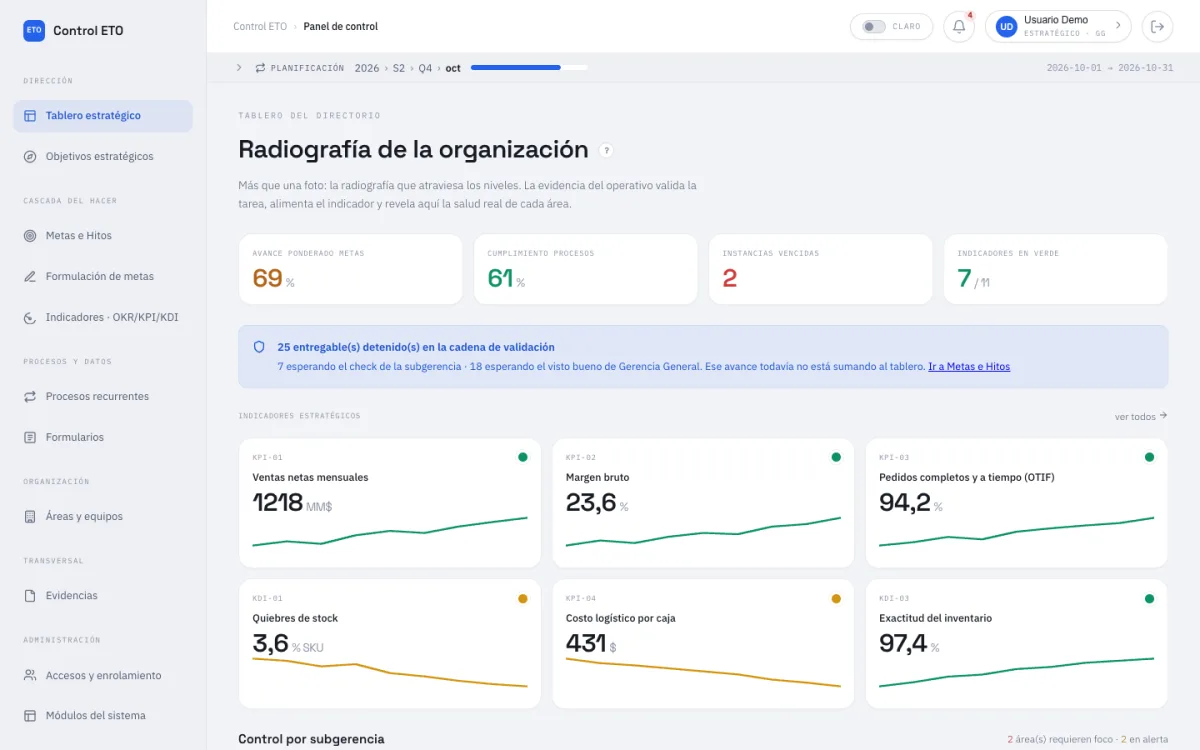Image resolution: width=1200 pixels, height=750 pixels.
Task: Click the Áreas y equipos building icon
Action: coord(30,517)
